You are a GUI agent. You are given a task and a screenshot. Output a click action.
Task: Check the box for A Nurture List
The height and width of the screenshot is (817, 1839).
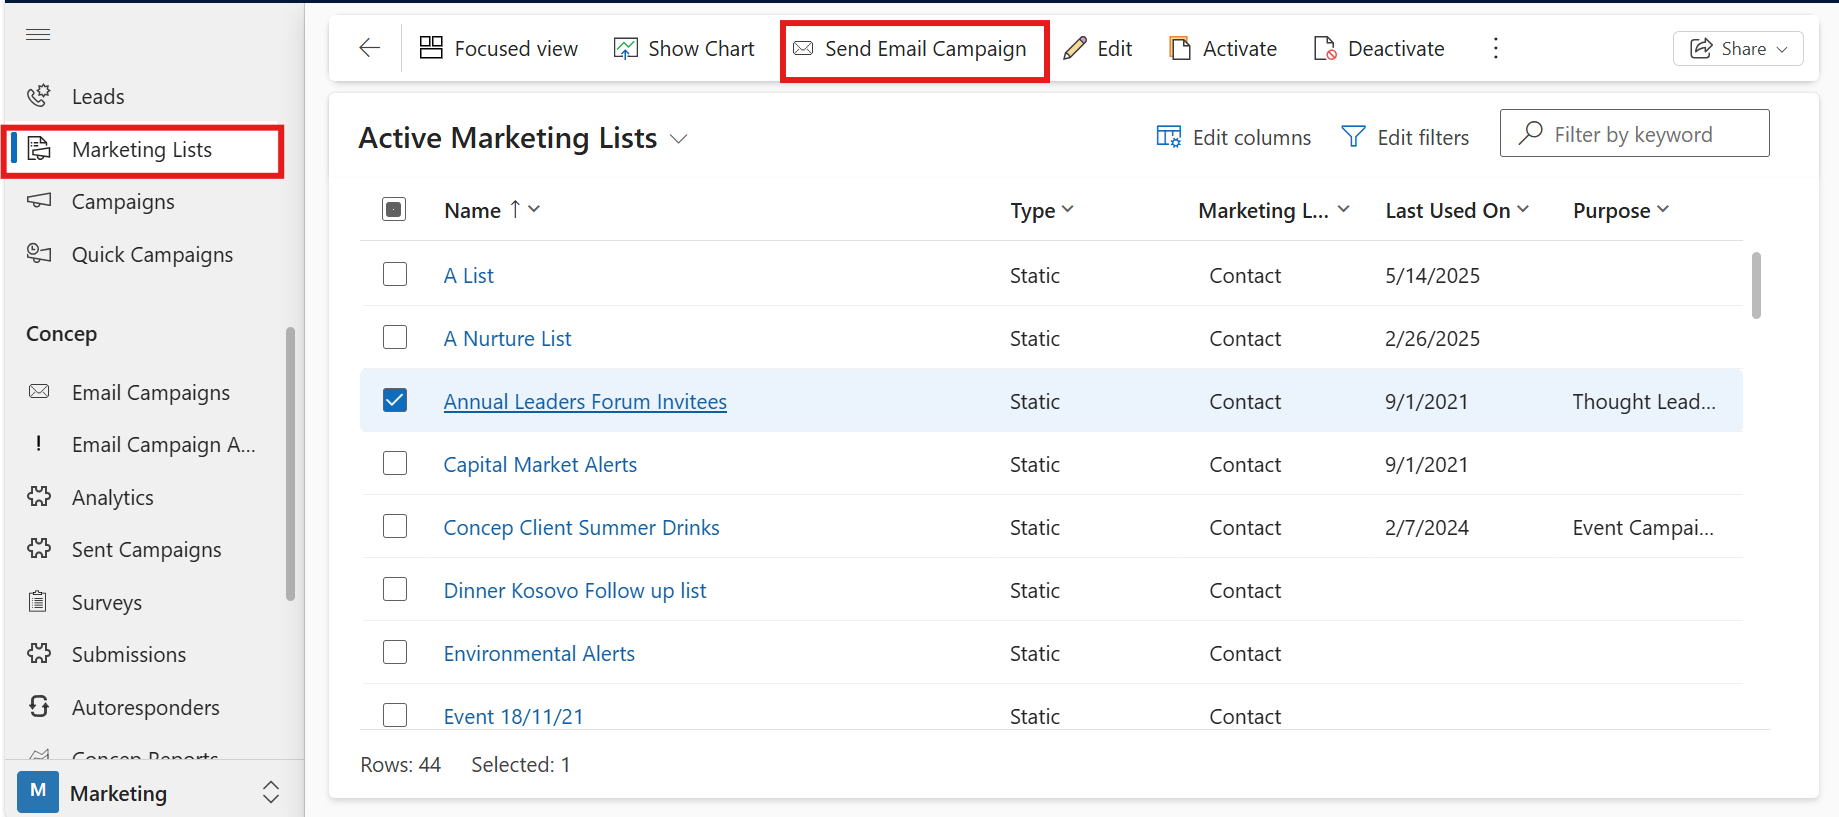(x=395, y=337)
